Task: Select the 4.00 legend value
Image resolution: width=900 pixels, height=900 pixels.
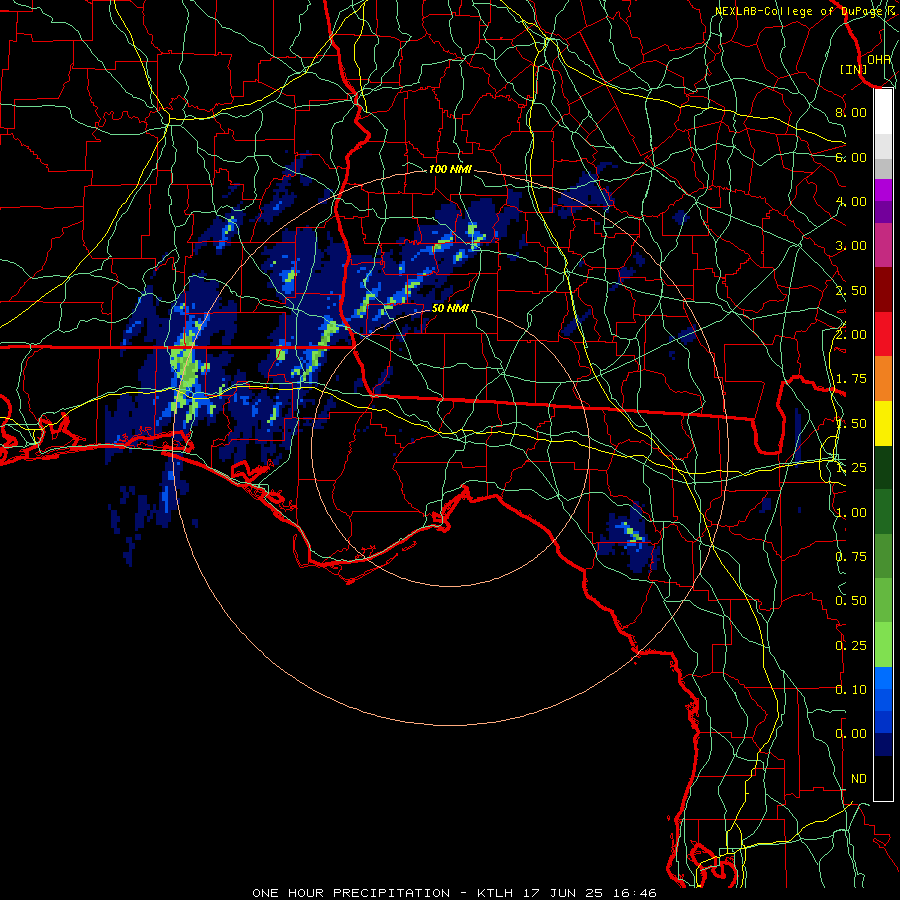Action: click(x=851, y=201)
